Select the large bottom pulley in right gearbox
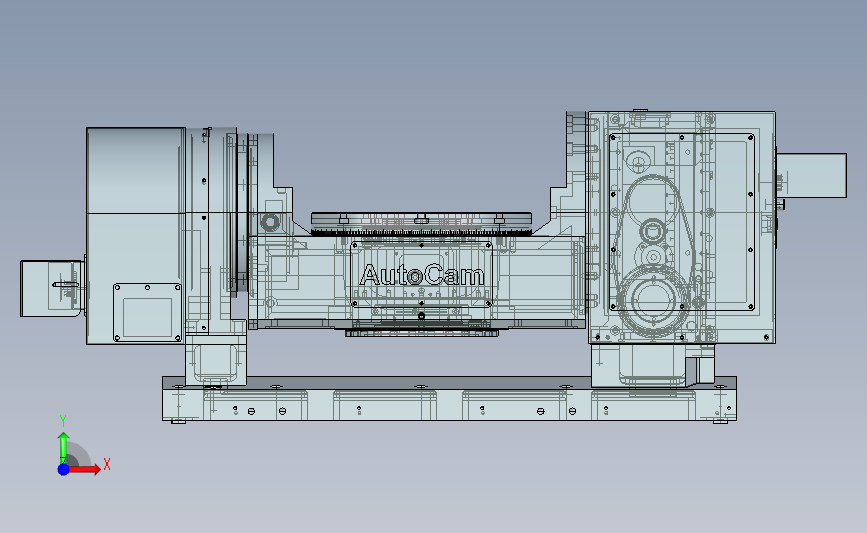 [653, 302]
